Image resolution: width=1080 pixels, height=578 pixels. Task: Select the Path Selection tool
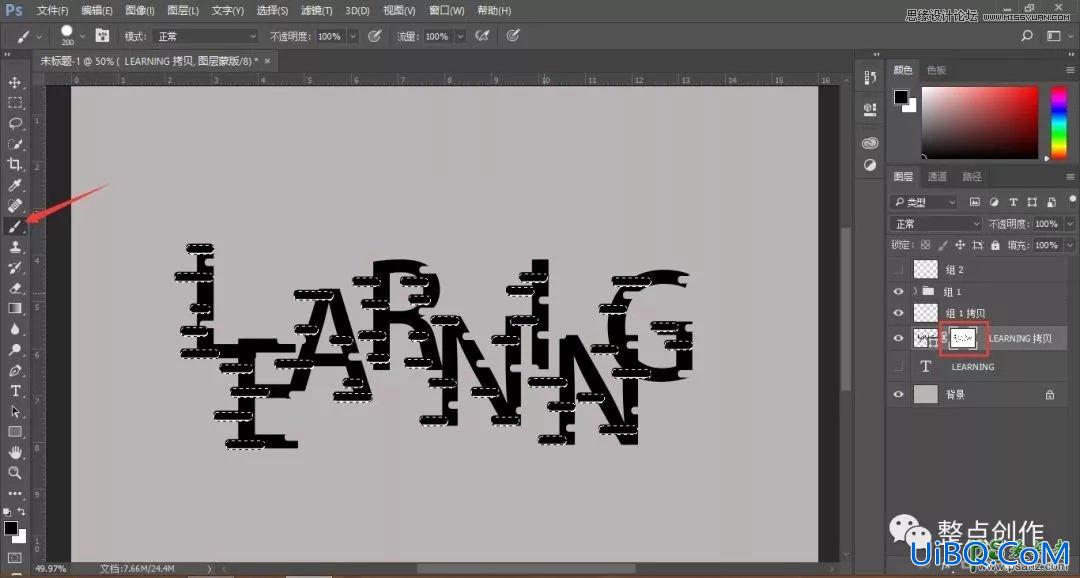tap(14, 412)
